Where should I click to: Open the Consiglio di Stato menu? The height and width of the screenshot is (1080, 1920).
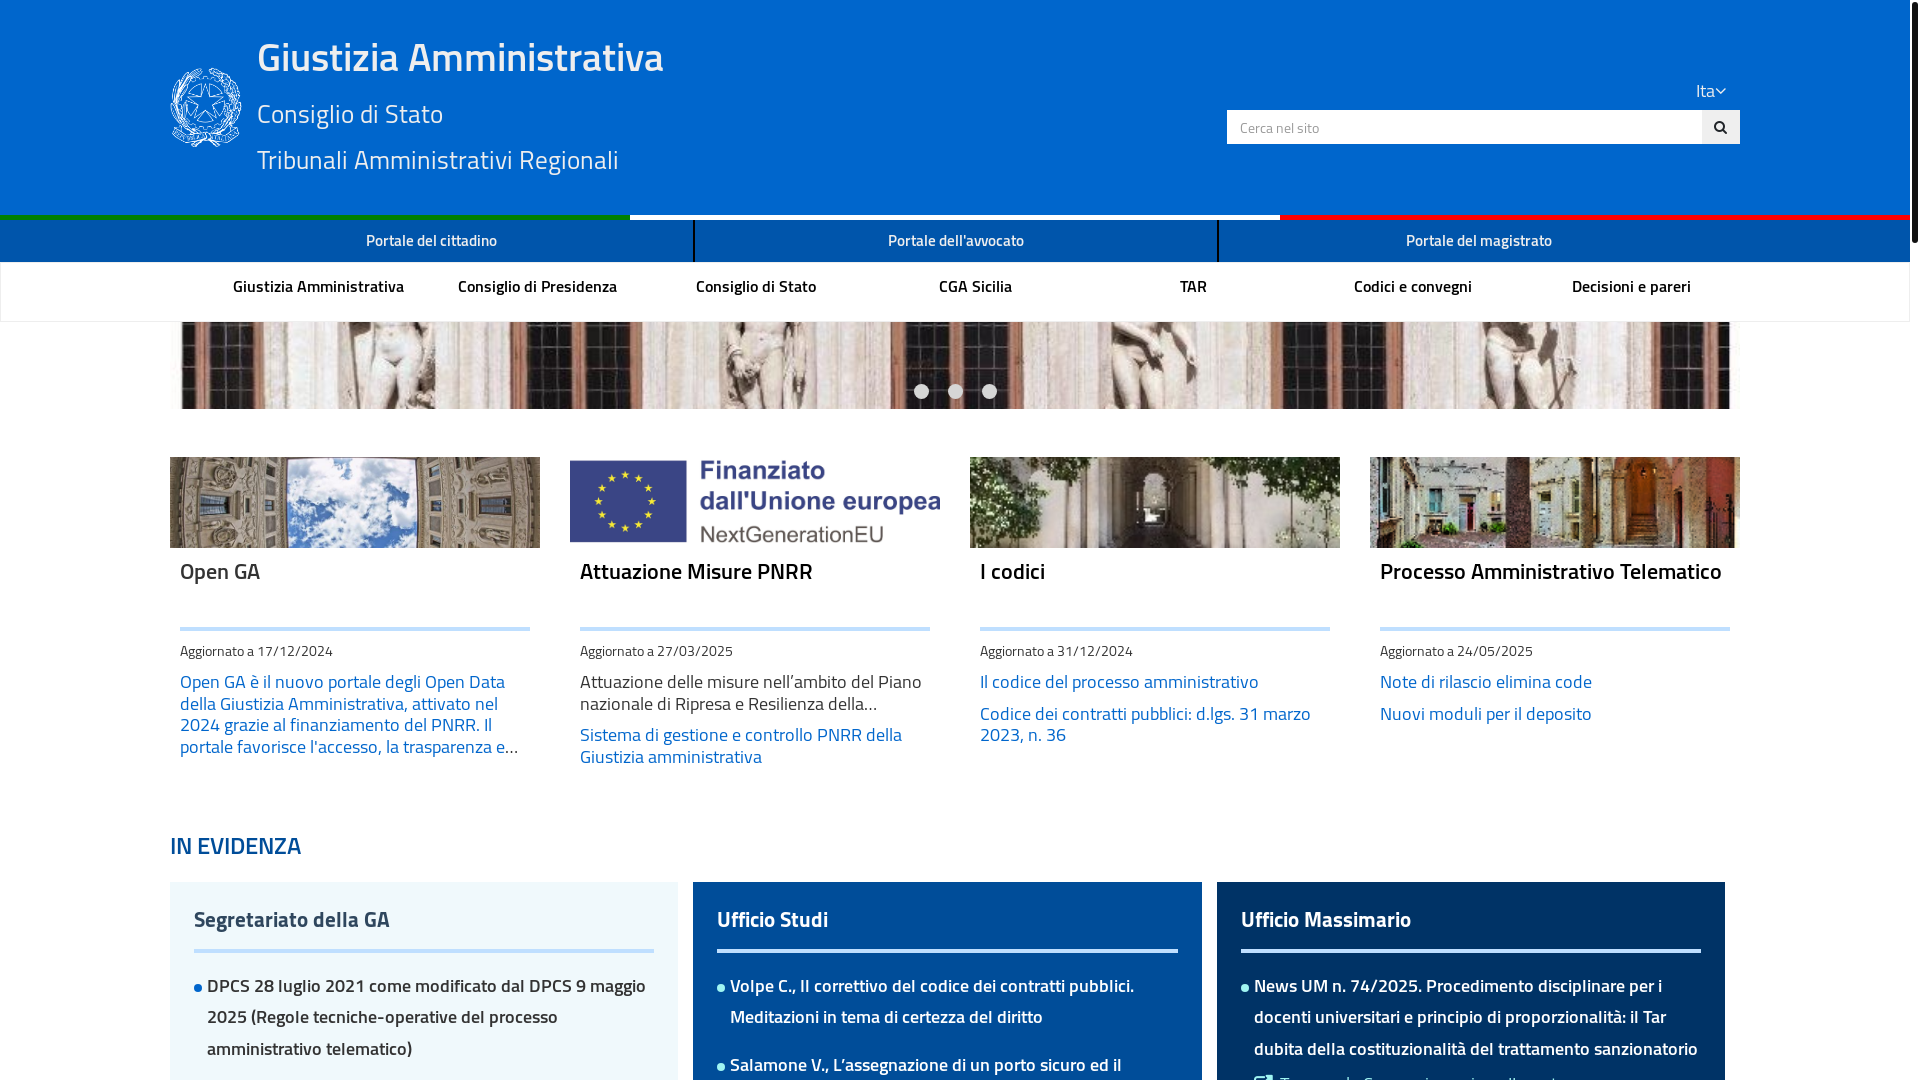click(x=756, y=286)
